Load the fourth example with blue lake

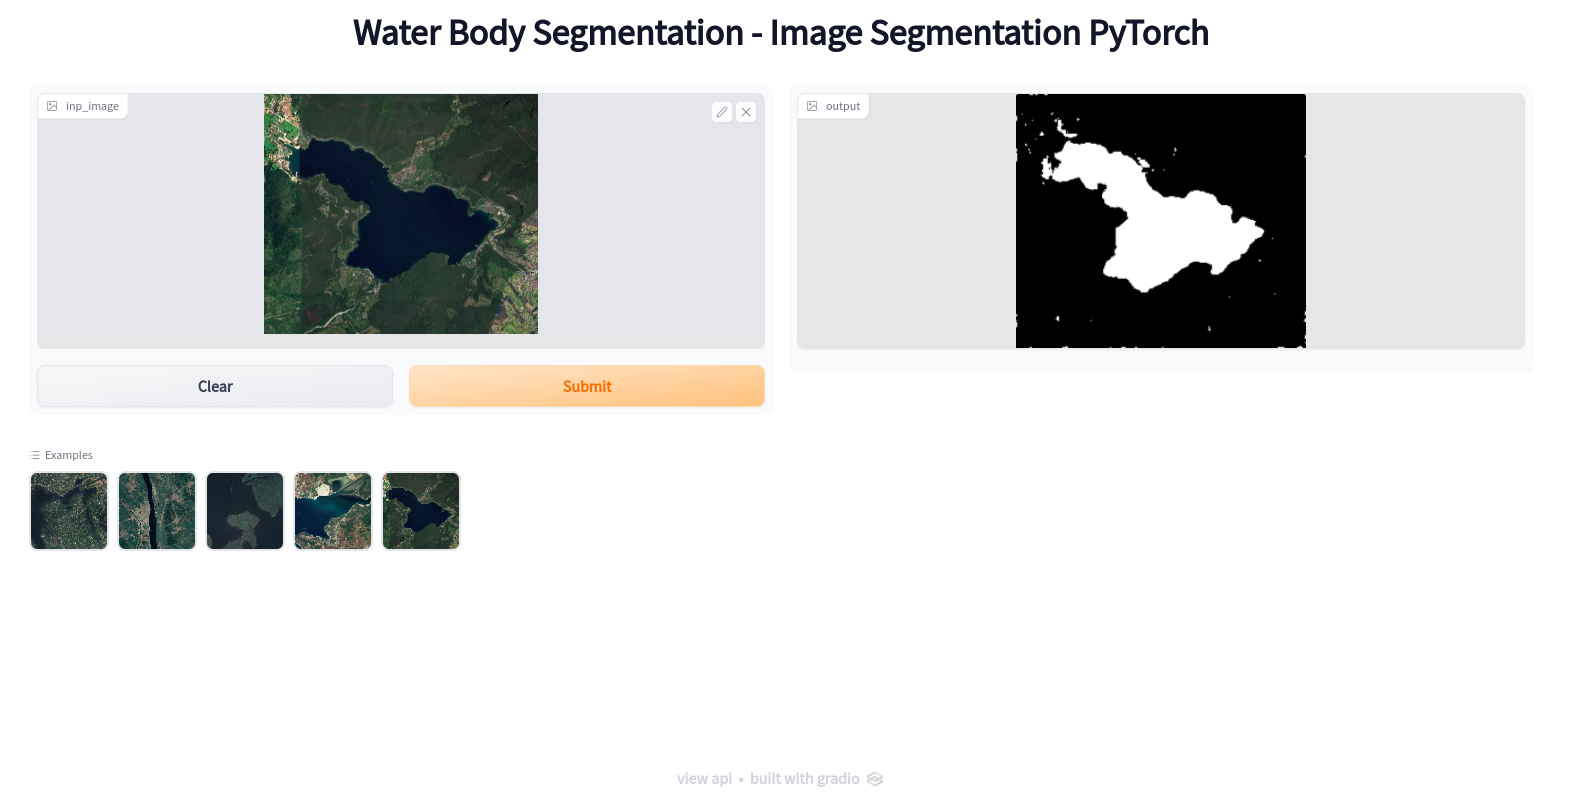333,511
